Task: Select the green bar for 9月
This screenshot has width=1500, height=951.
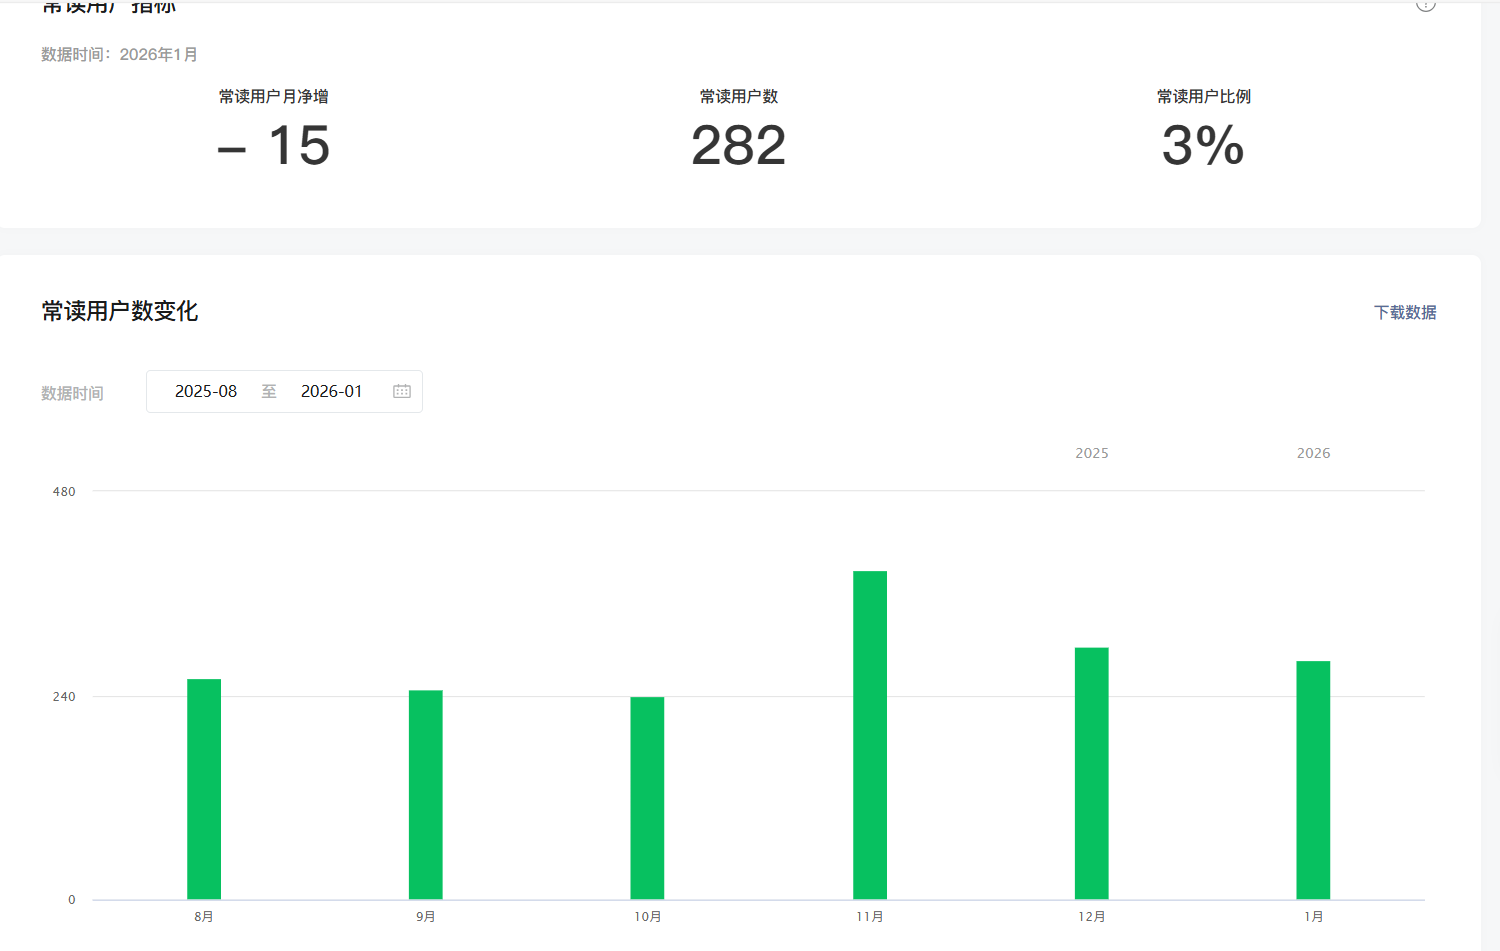Action: tap(426, 795)
